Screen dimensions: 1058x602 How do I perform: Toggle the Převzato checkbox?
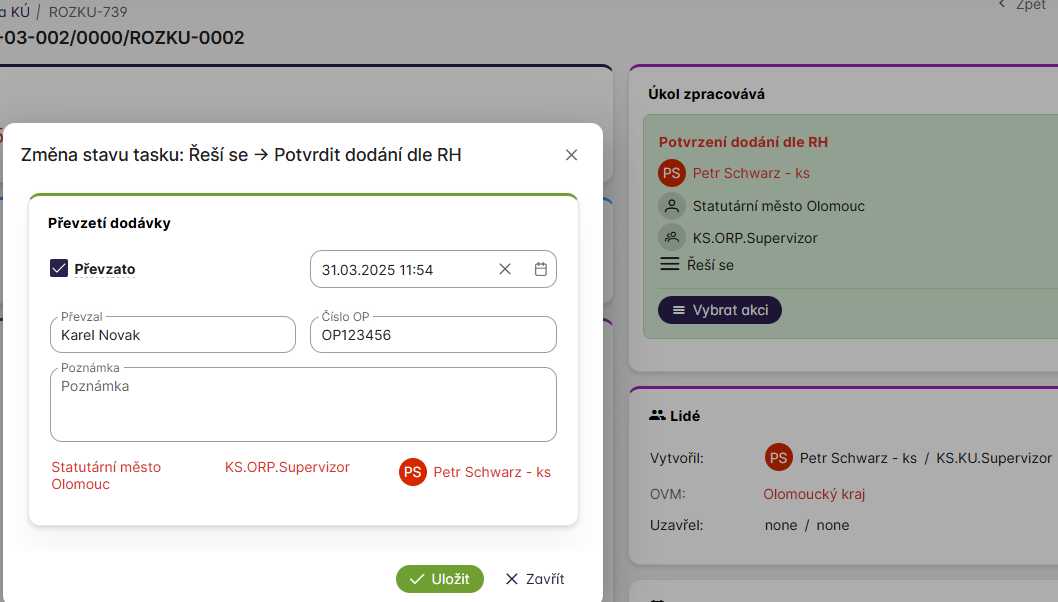tap(59, 268)
